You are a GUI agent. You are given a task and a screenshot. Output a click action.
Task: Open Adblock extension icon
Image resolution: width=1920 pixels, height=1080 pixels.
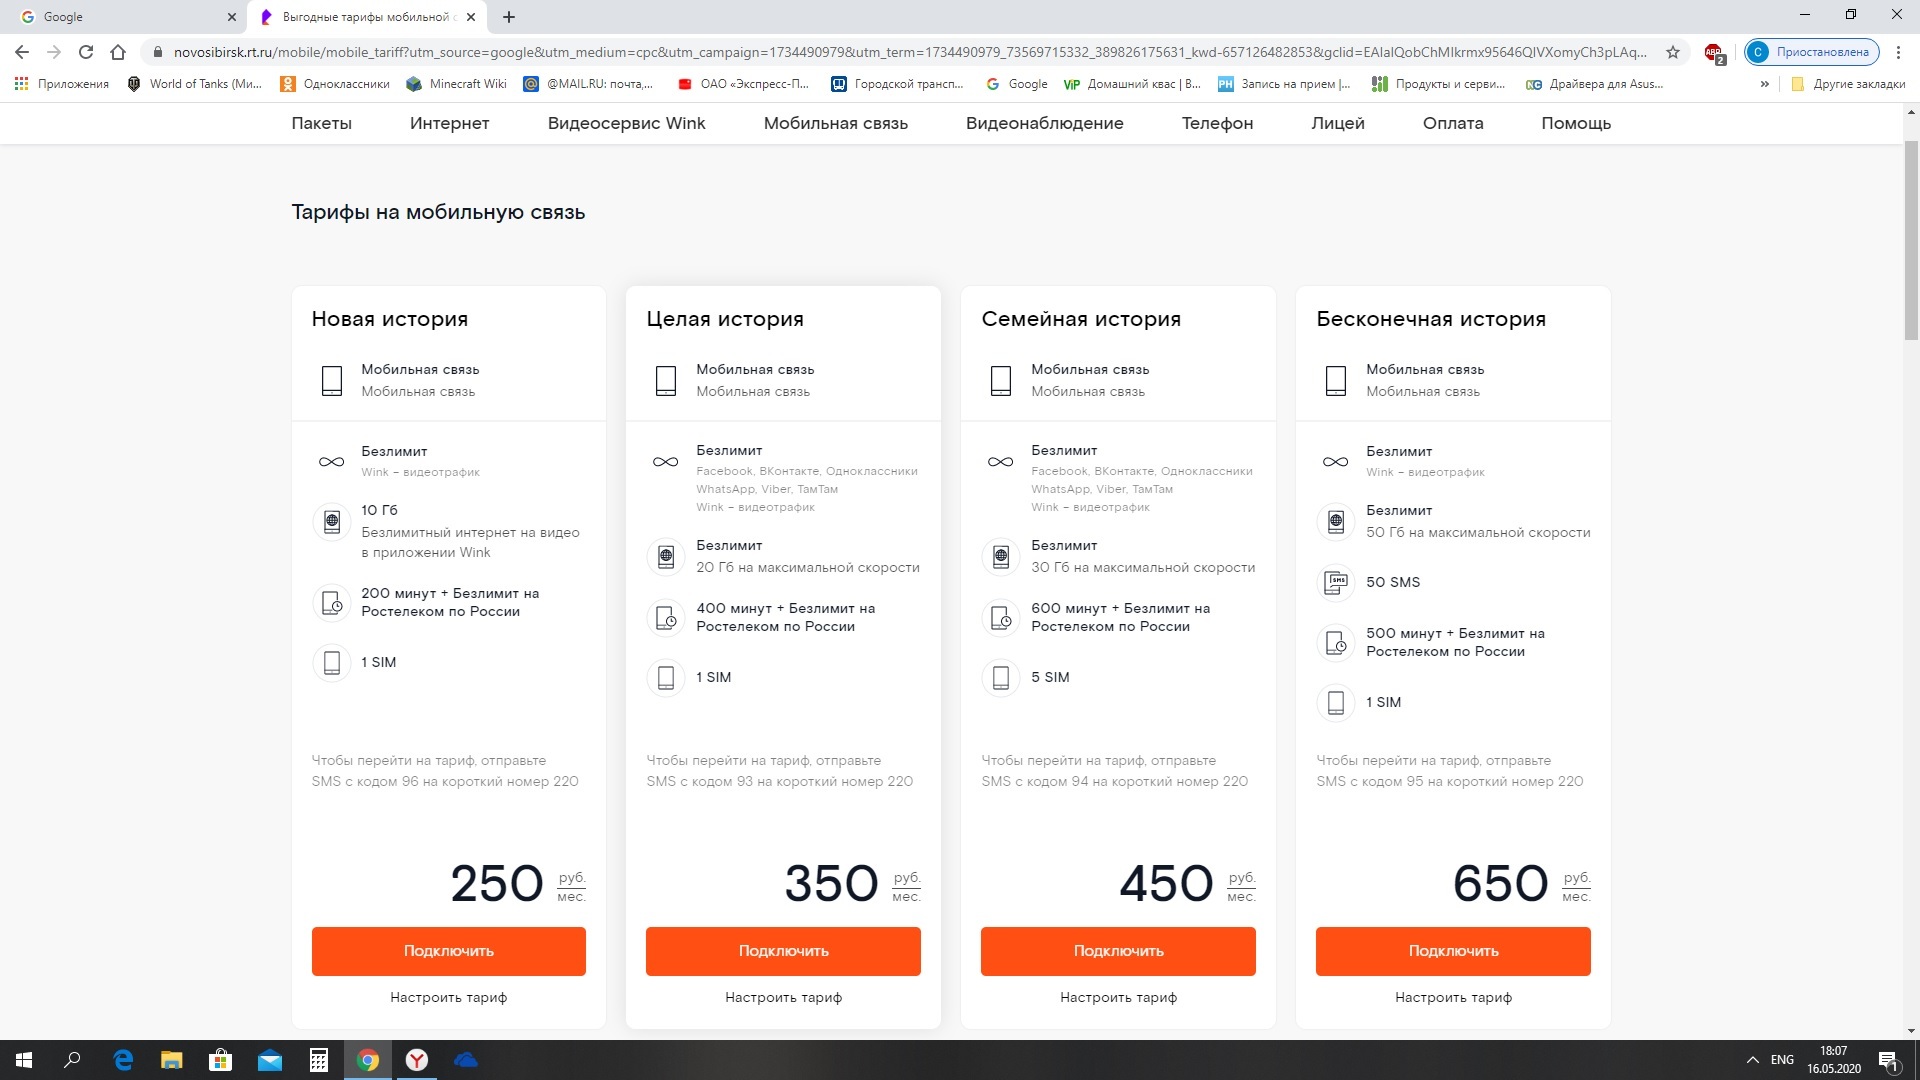[1714, 53]
